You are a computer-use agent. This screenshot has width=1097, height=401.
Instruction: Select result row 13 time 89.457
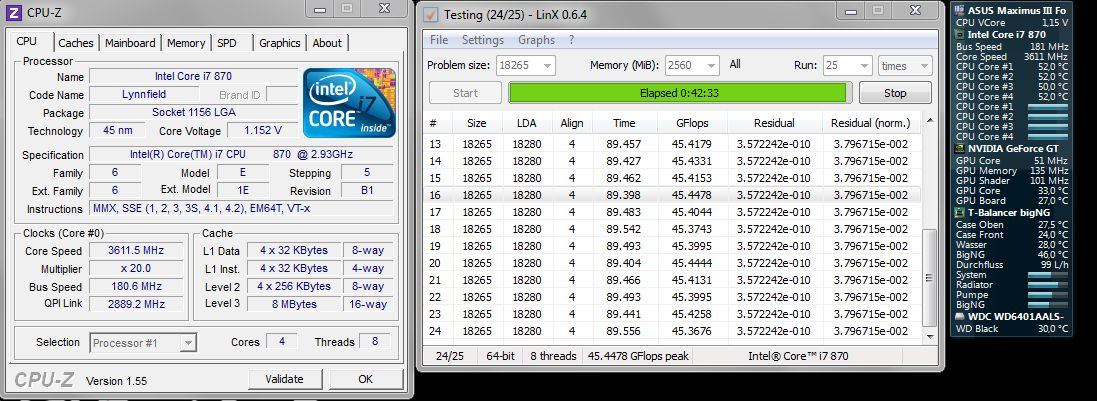pyautogui.click(x=672, y=144)
